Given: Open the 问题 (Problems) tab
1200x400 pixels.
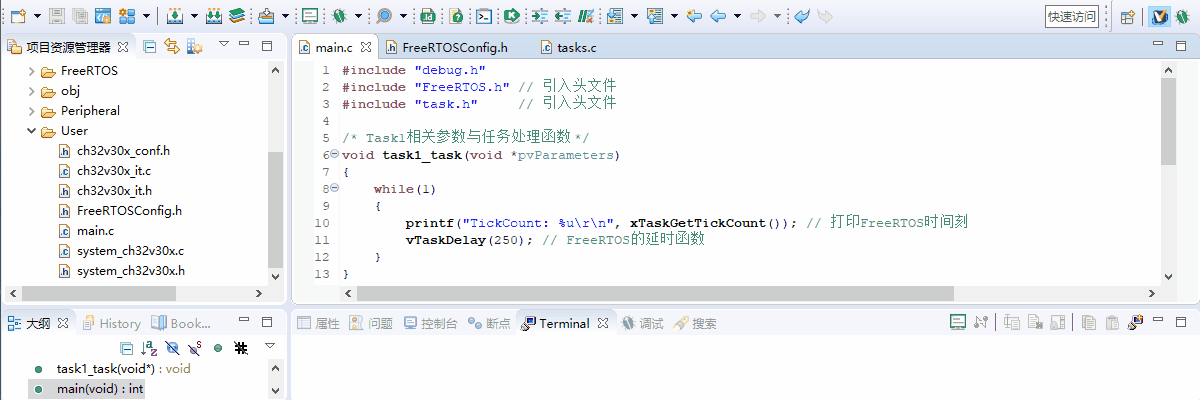Looking at the screenshot, I should tap(371, 323).
